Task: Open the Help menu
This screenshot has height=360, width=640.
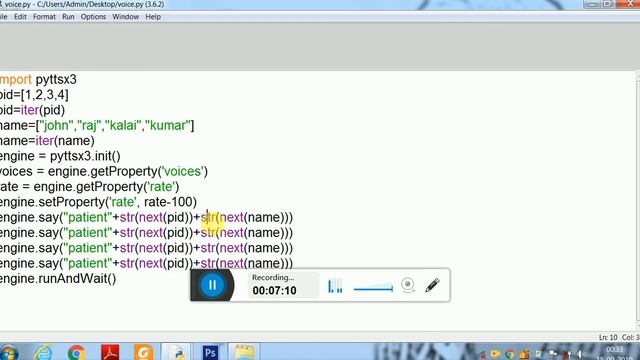Action: (x=153, y=17)
